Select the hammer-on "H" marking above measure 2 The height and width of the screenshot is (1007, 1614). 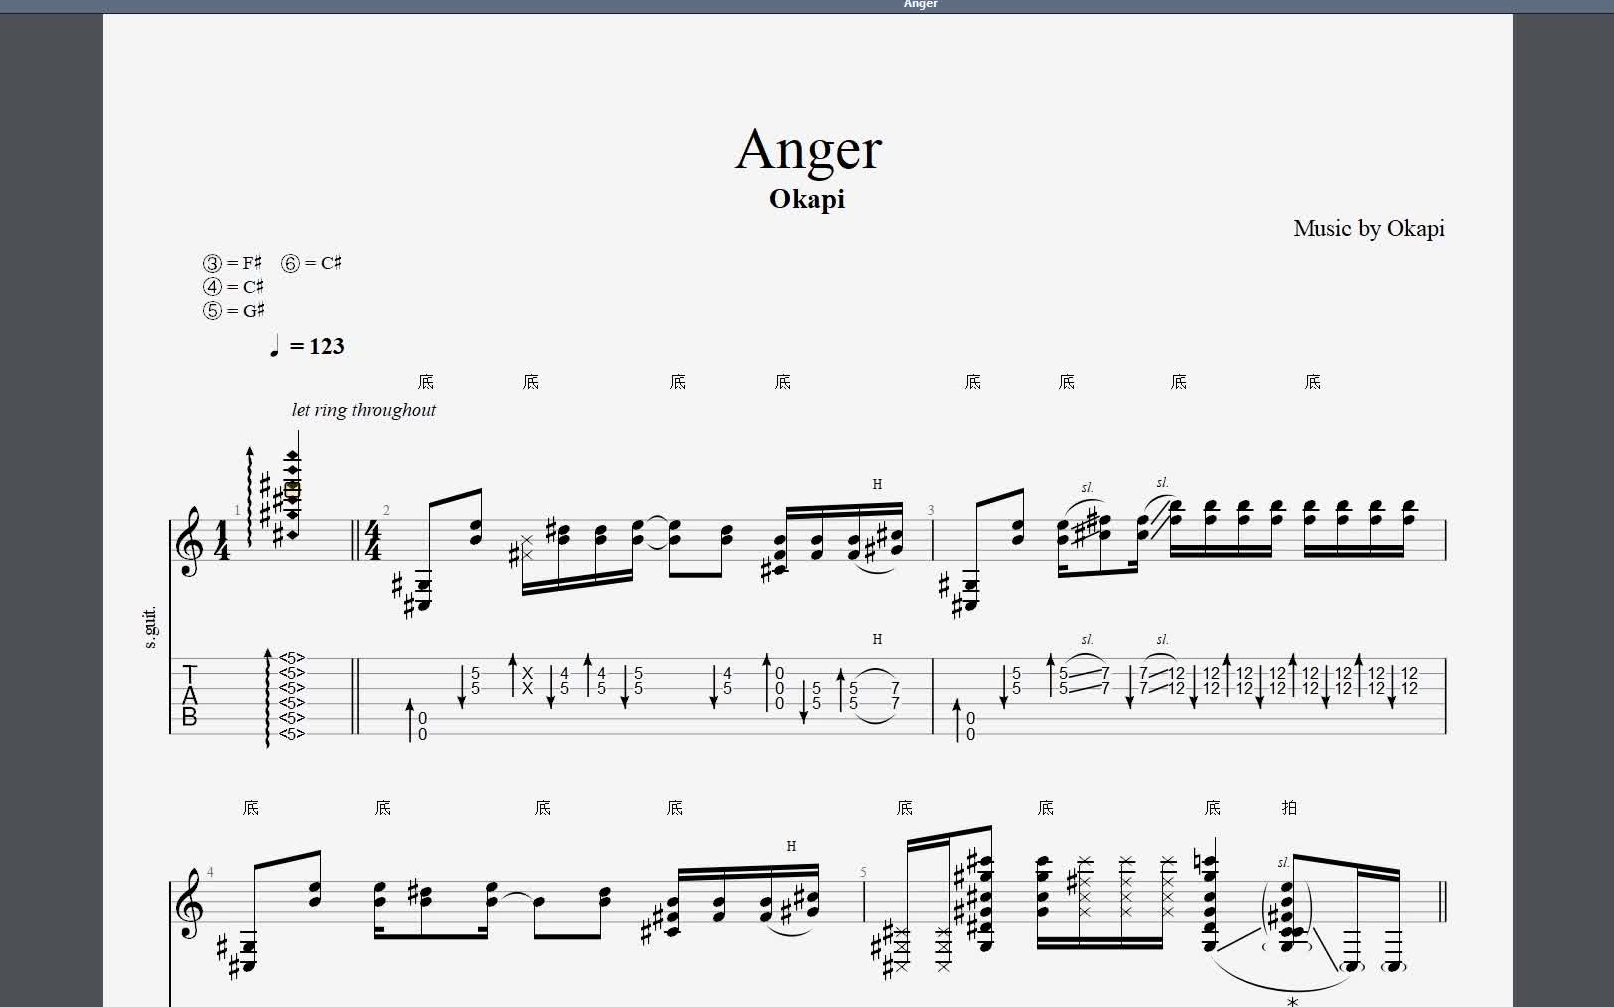(877, 484)
